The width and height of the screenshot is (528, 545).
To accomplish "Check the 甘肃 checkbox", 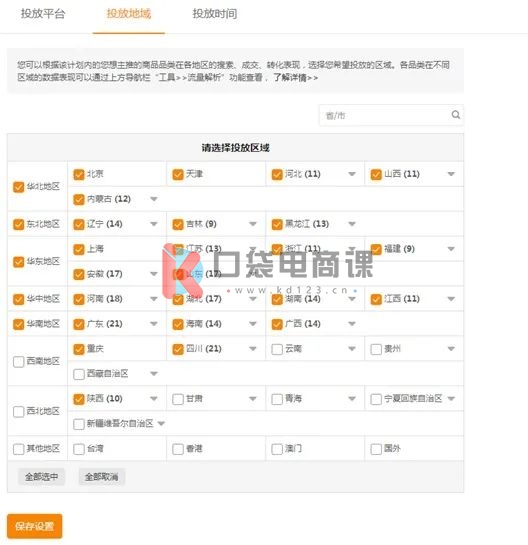I will [178, 399].
